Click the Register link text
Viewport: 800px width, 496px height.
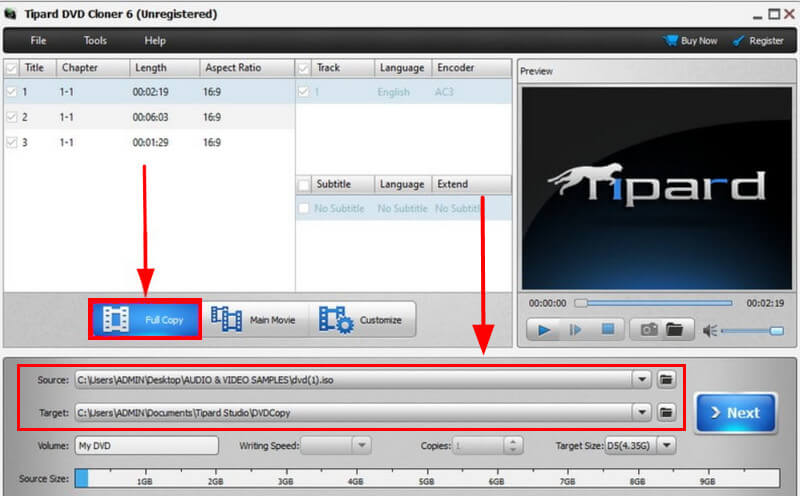766,41
